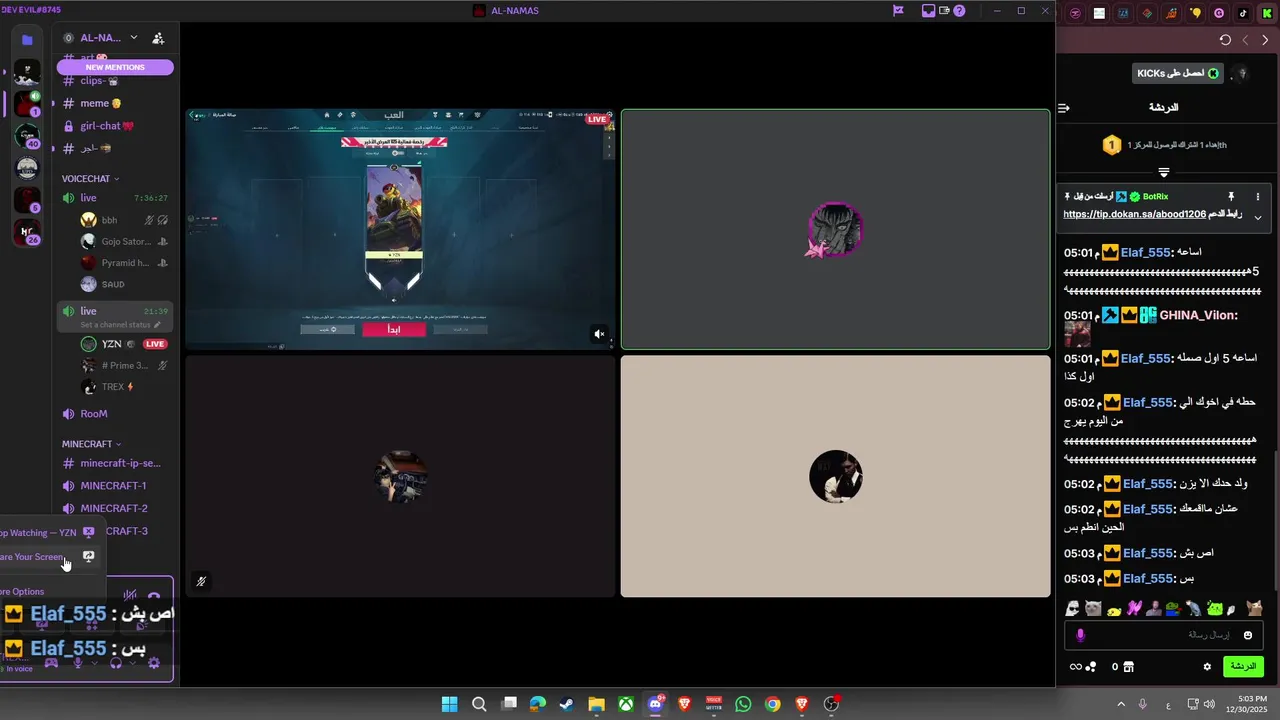This screenshot has height=720, width=1280.
Task: Reload the Kick panel with refresh icon
Action: [1225, 40]
